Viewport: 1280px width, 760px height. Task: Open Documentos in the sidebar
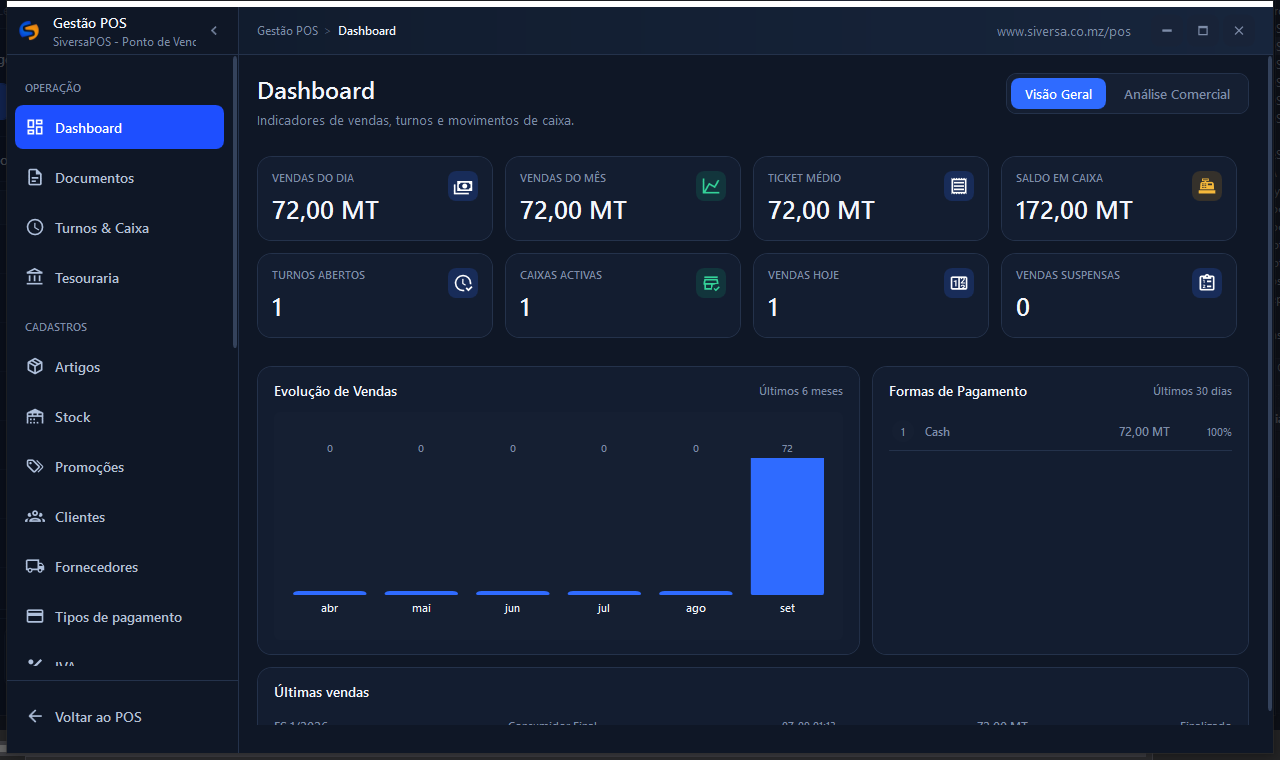[x=119, y=178]
